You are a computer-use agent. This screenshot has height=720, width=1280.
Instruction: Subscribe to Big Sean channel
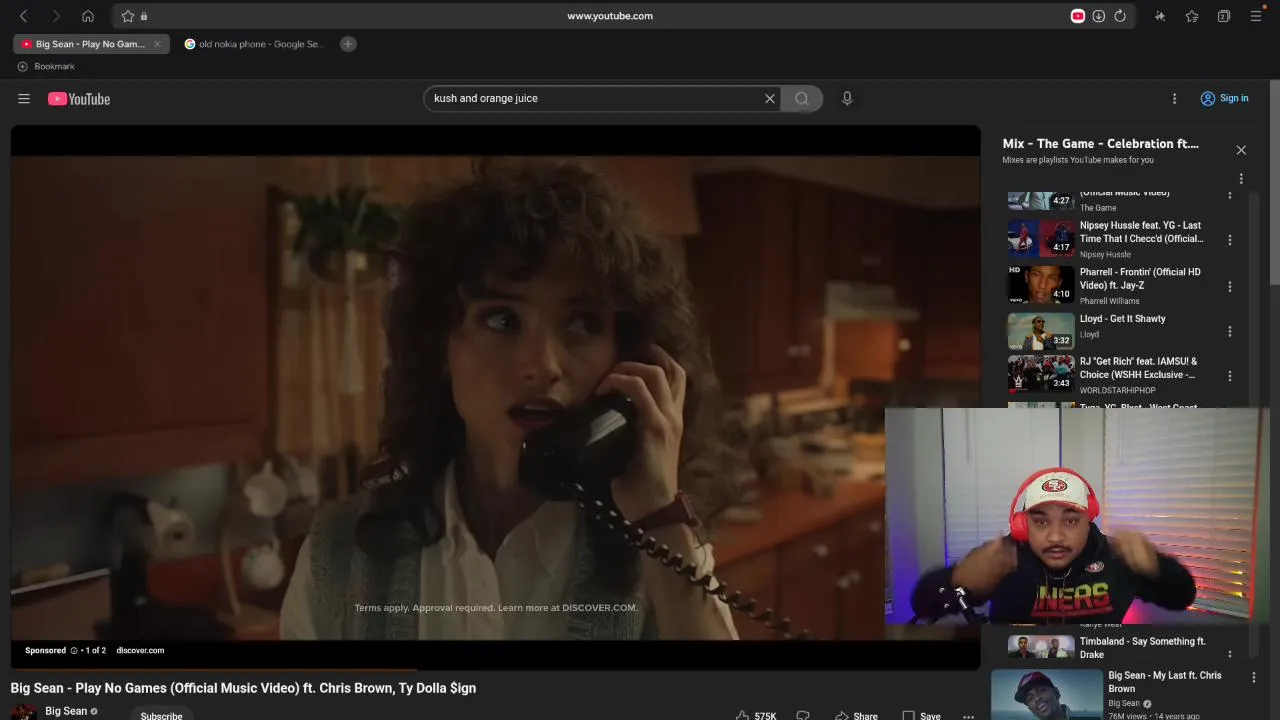pyautogui.click(x=161, y=715)
